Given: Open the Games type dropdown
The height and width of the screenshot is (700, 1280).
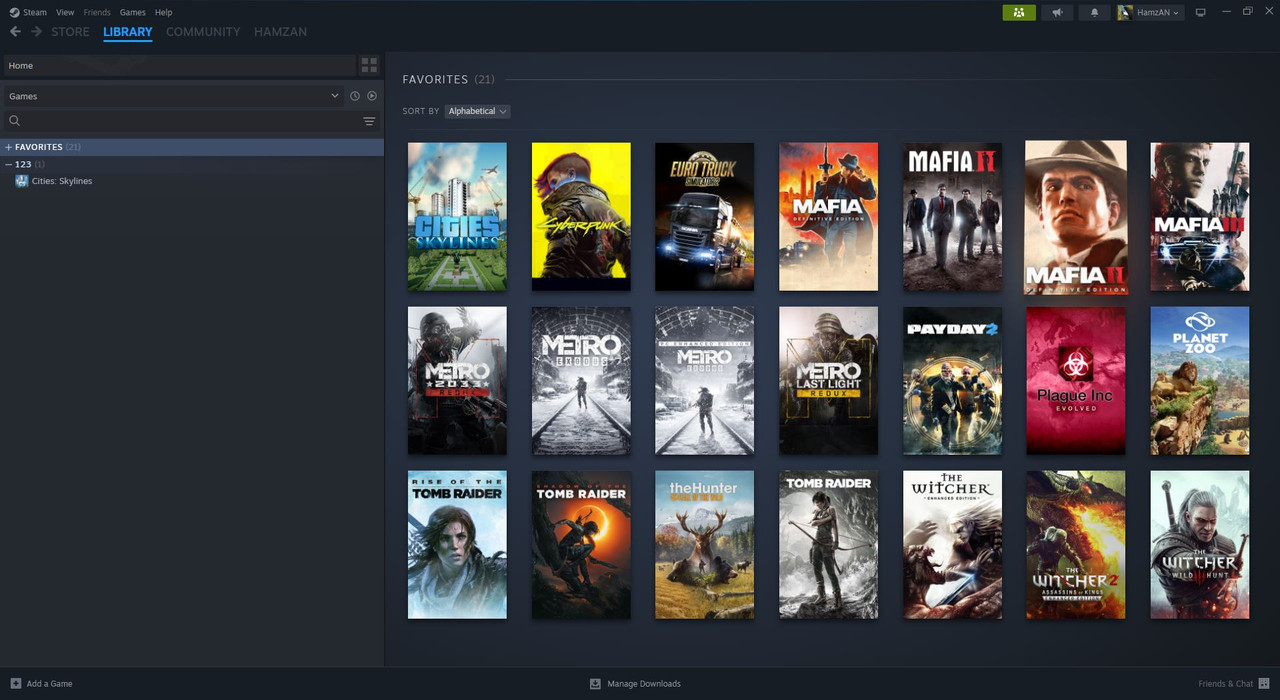Looking at the screenshot, I should [x=173, y=96].
